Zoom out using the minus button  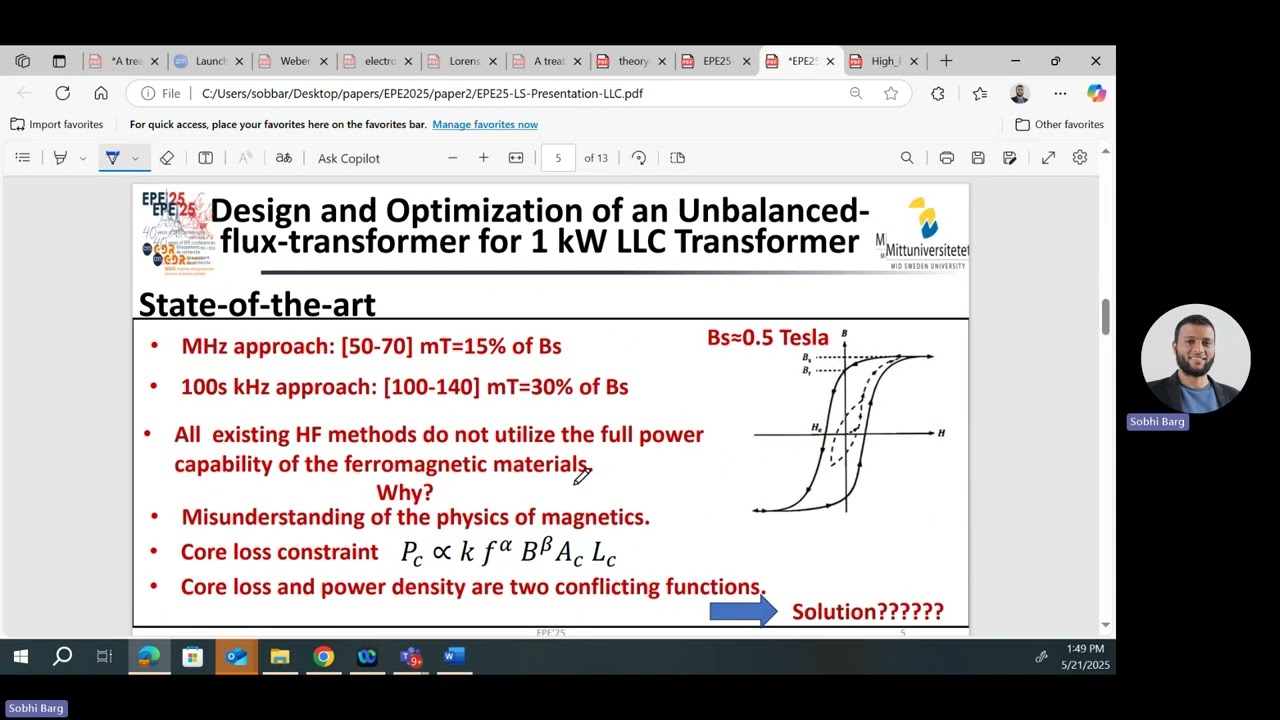coord(452,158)
